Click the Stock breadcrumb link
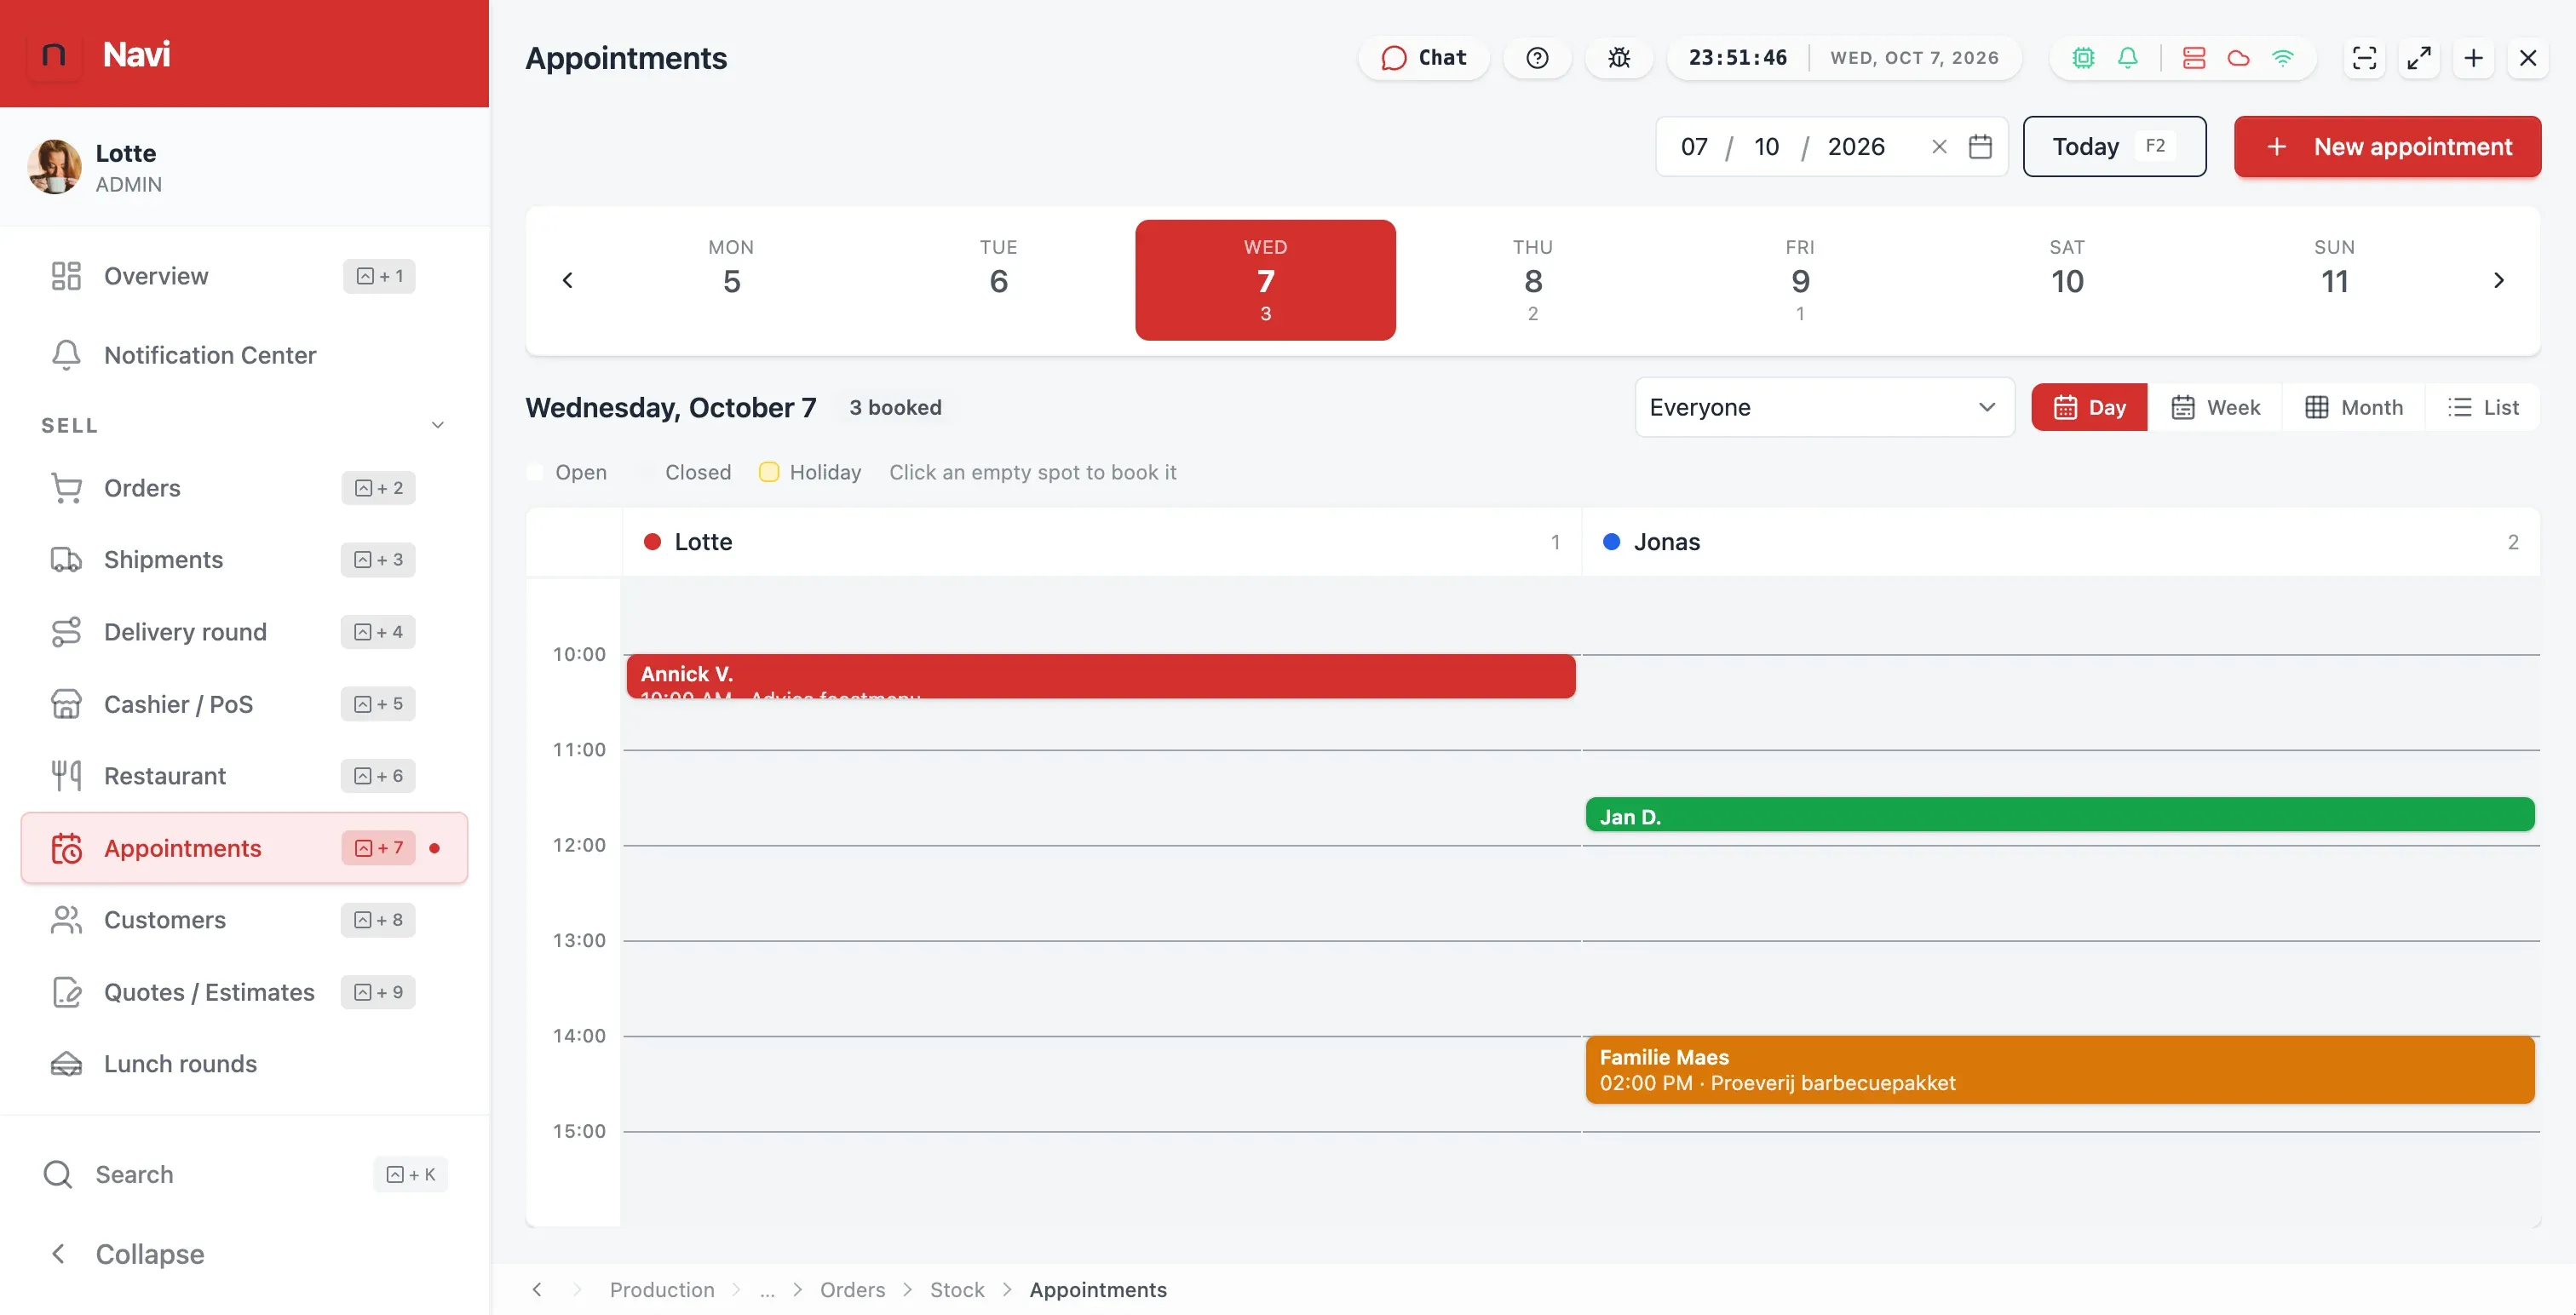 point(957,1290)
